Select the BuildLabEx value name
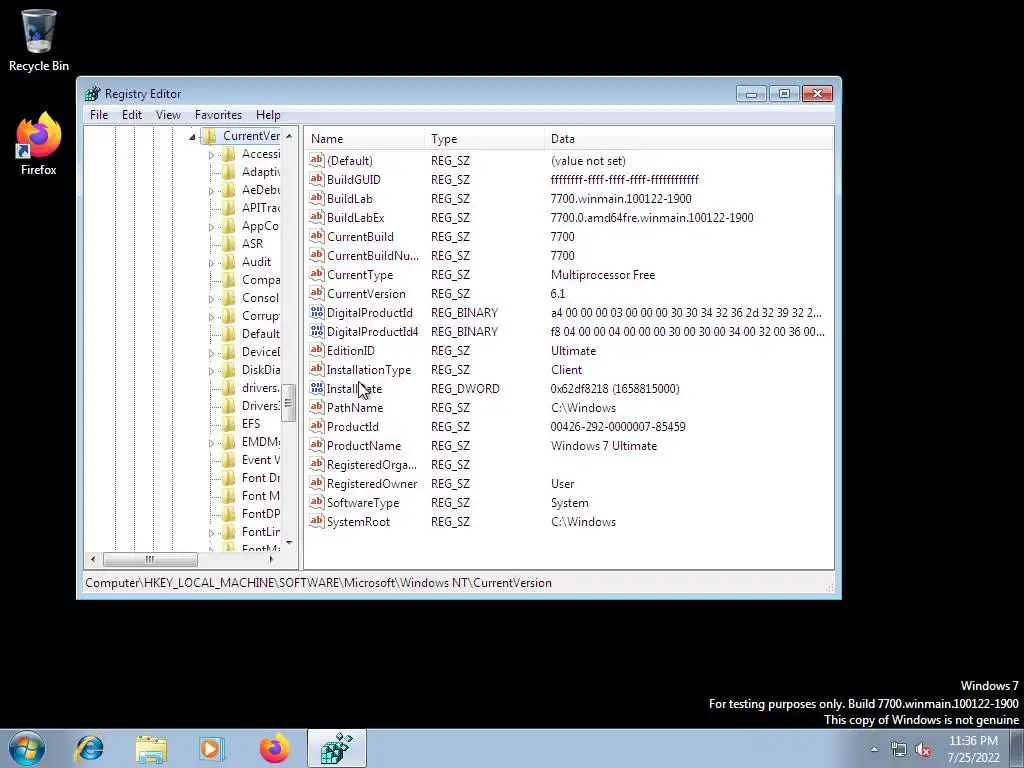1024x768 pixels. pyautogui.click(x=356, y=217)
